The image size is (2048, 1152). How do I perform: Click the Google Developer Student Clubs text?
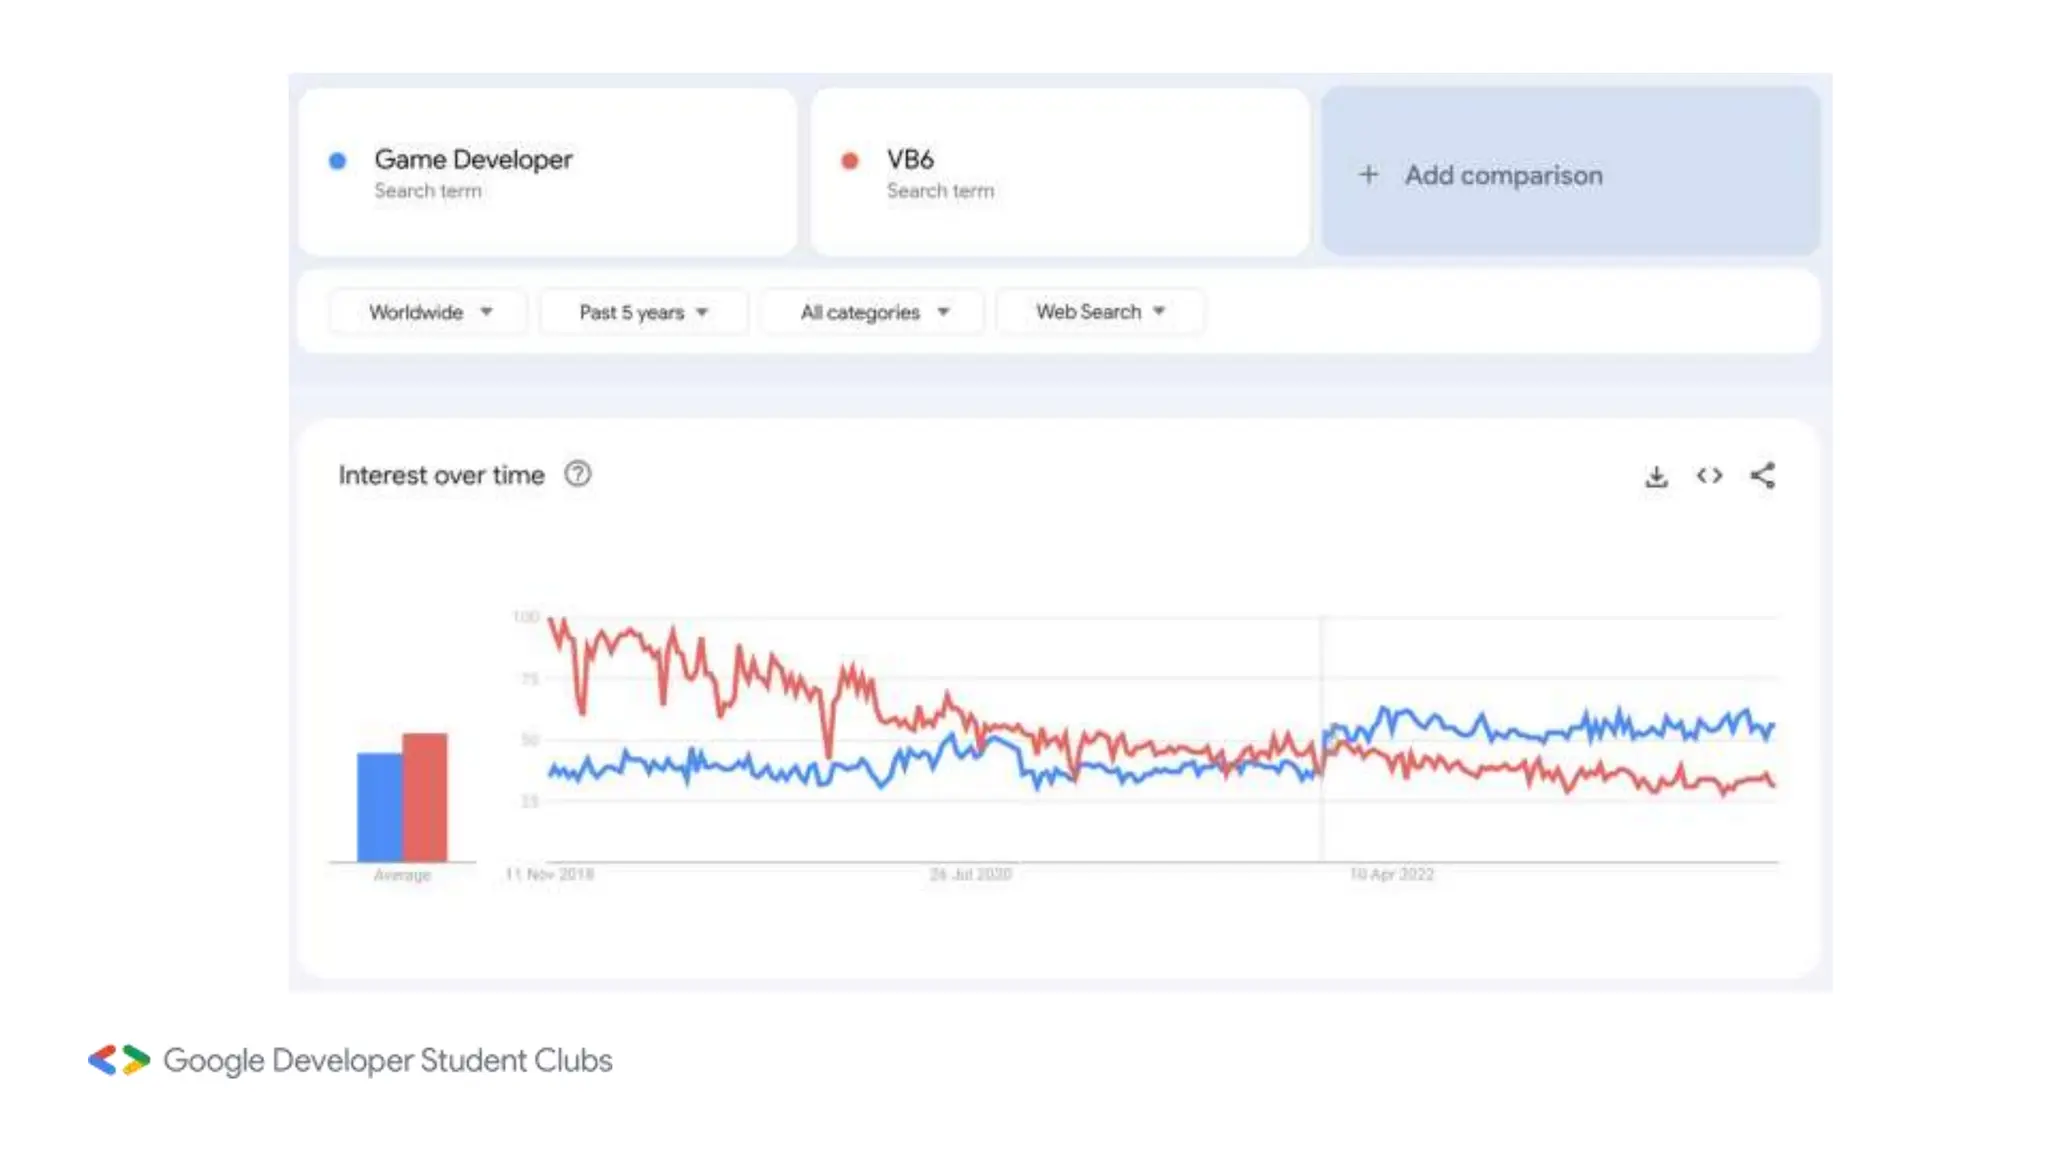(388, 1060)
